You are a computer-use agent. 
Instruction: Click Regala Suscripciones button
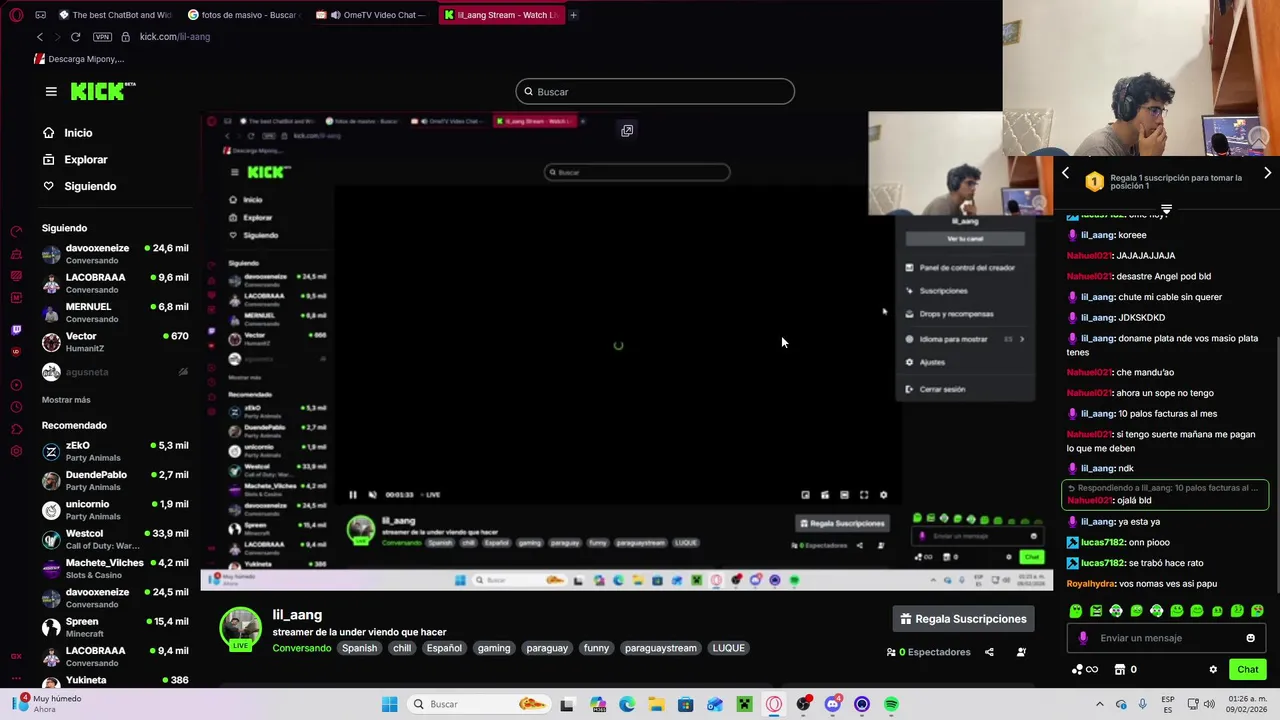click(x=964, y=619)
